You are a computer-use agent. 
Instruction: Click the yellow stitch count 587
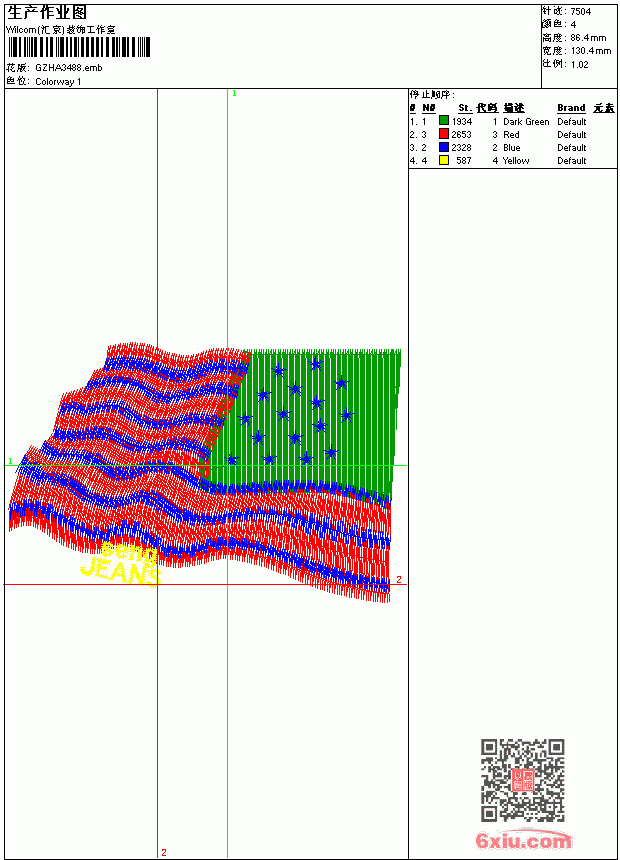(x=464, y=161)
